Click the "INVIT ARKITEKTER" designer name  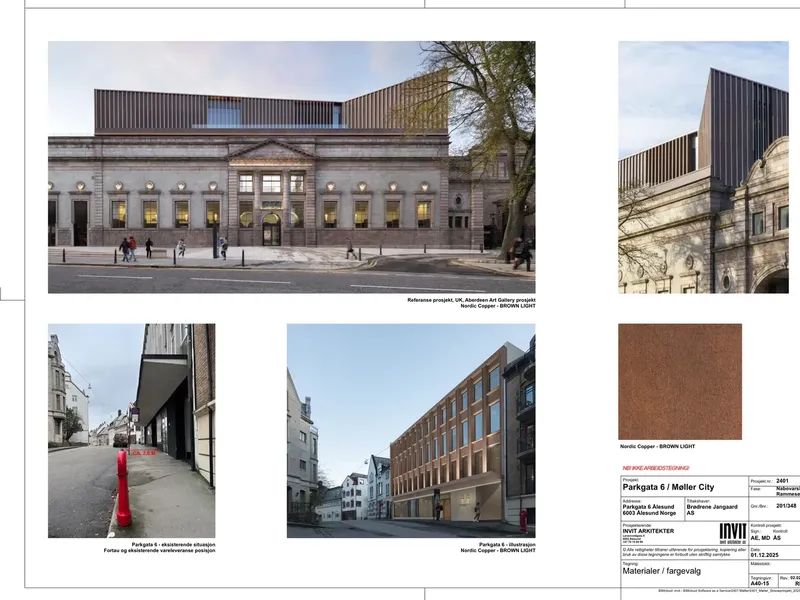[648, 531]
